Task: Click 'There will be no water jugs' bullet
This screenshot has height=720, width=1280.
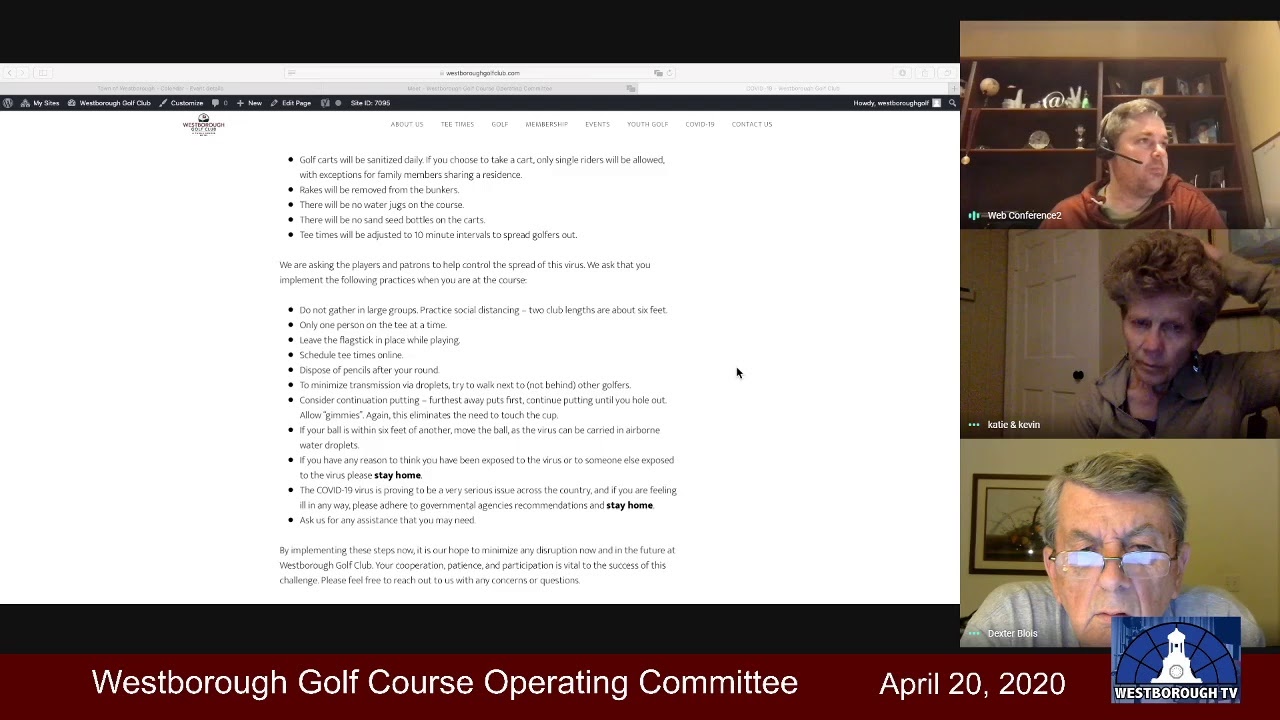Action: (381, 205)
